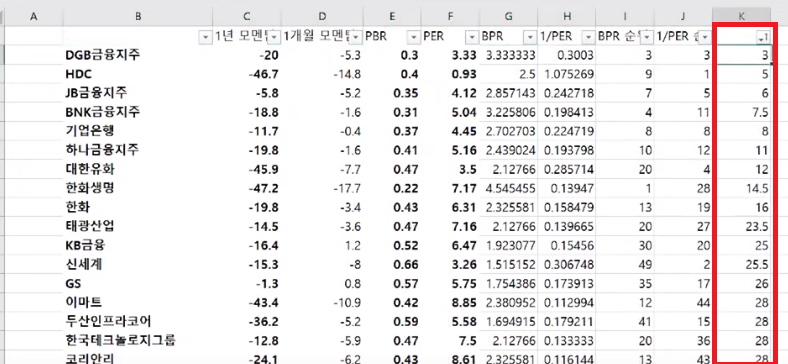Select column H header
The image size is (788, 364).
tap(567, 17)
